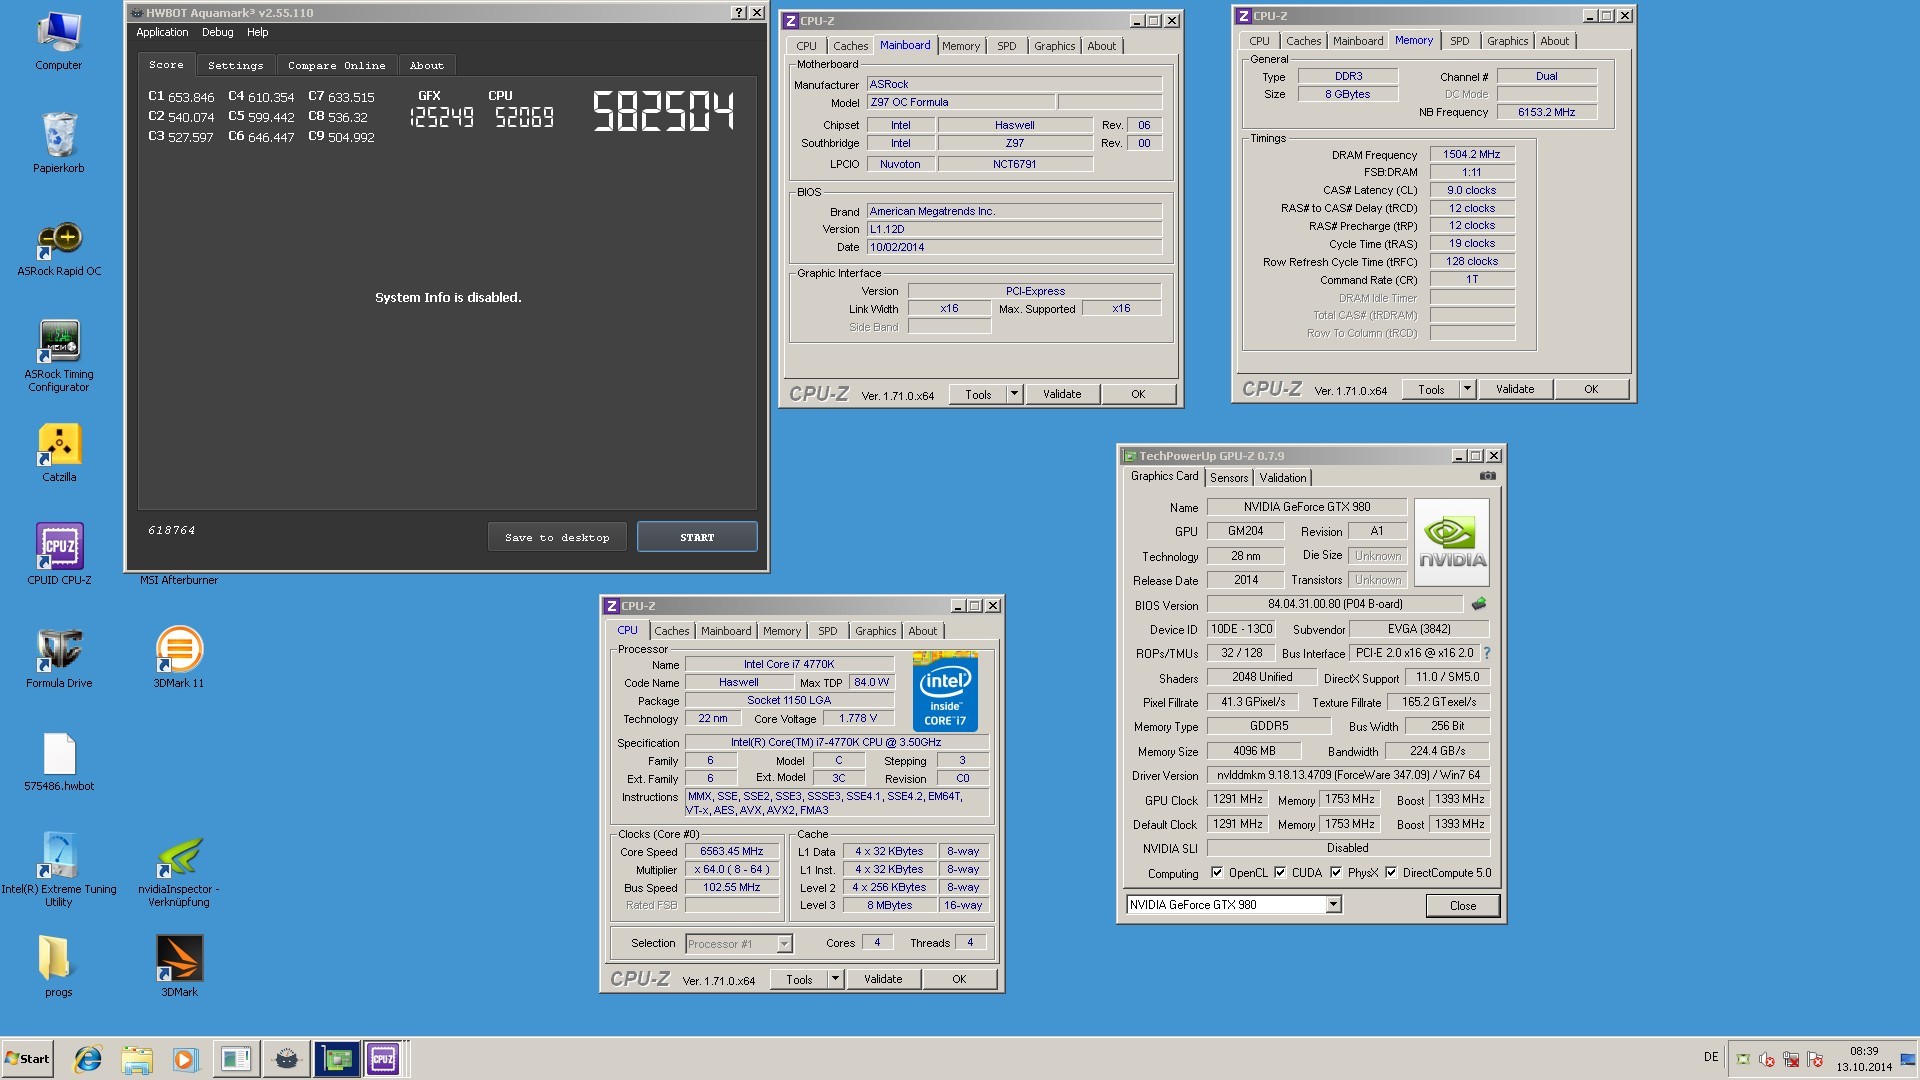Switch to the About tab in Aquamark
The image size is (1920, 1080).
pyautogui.click(x=426, y=66)
